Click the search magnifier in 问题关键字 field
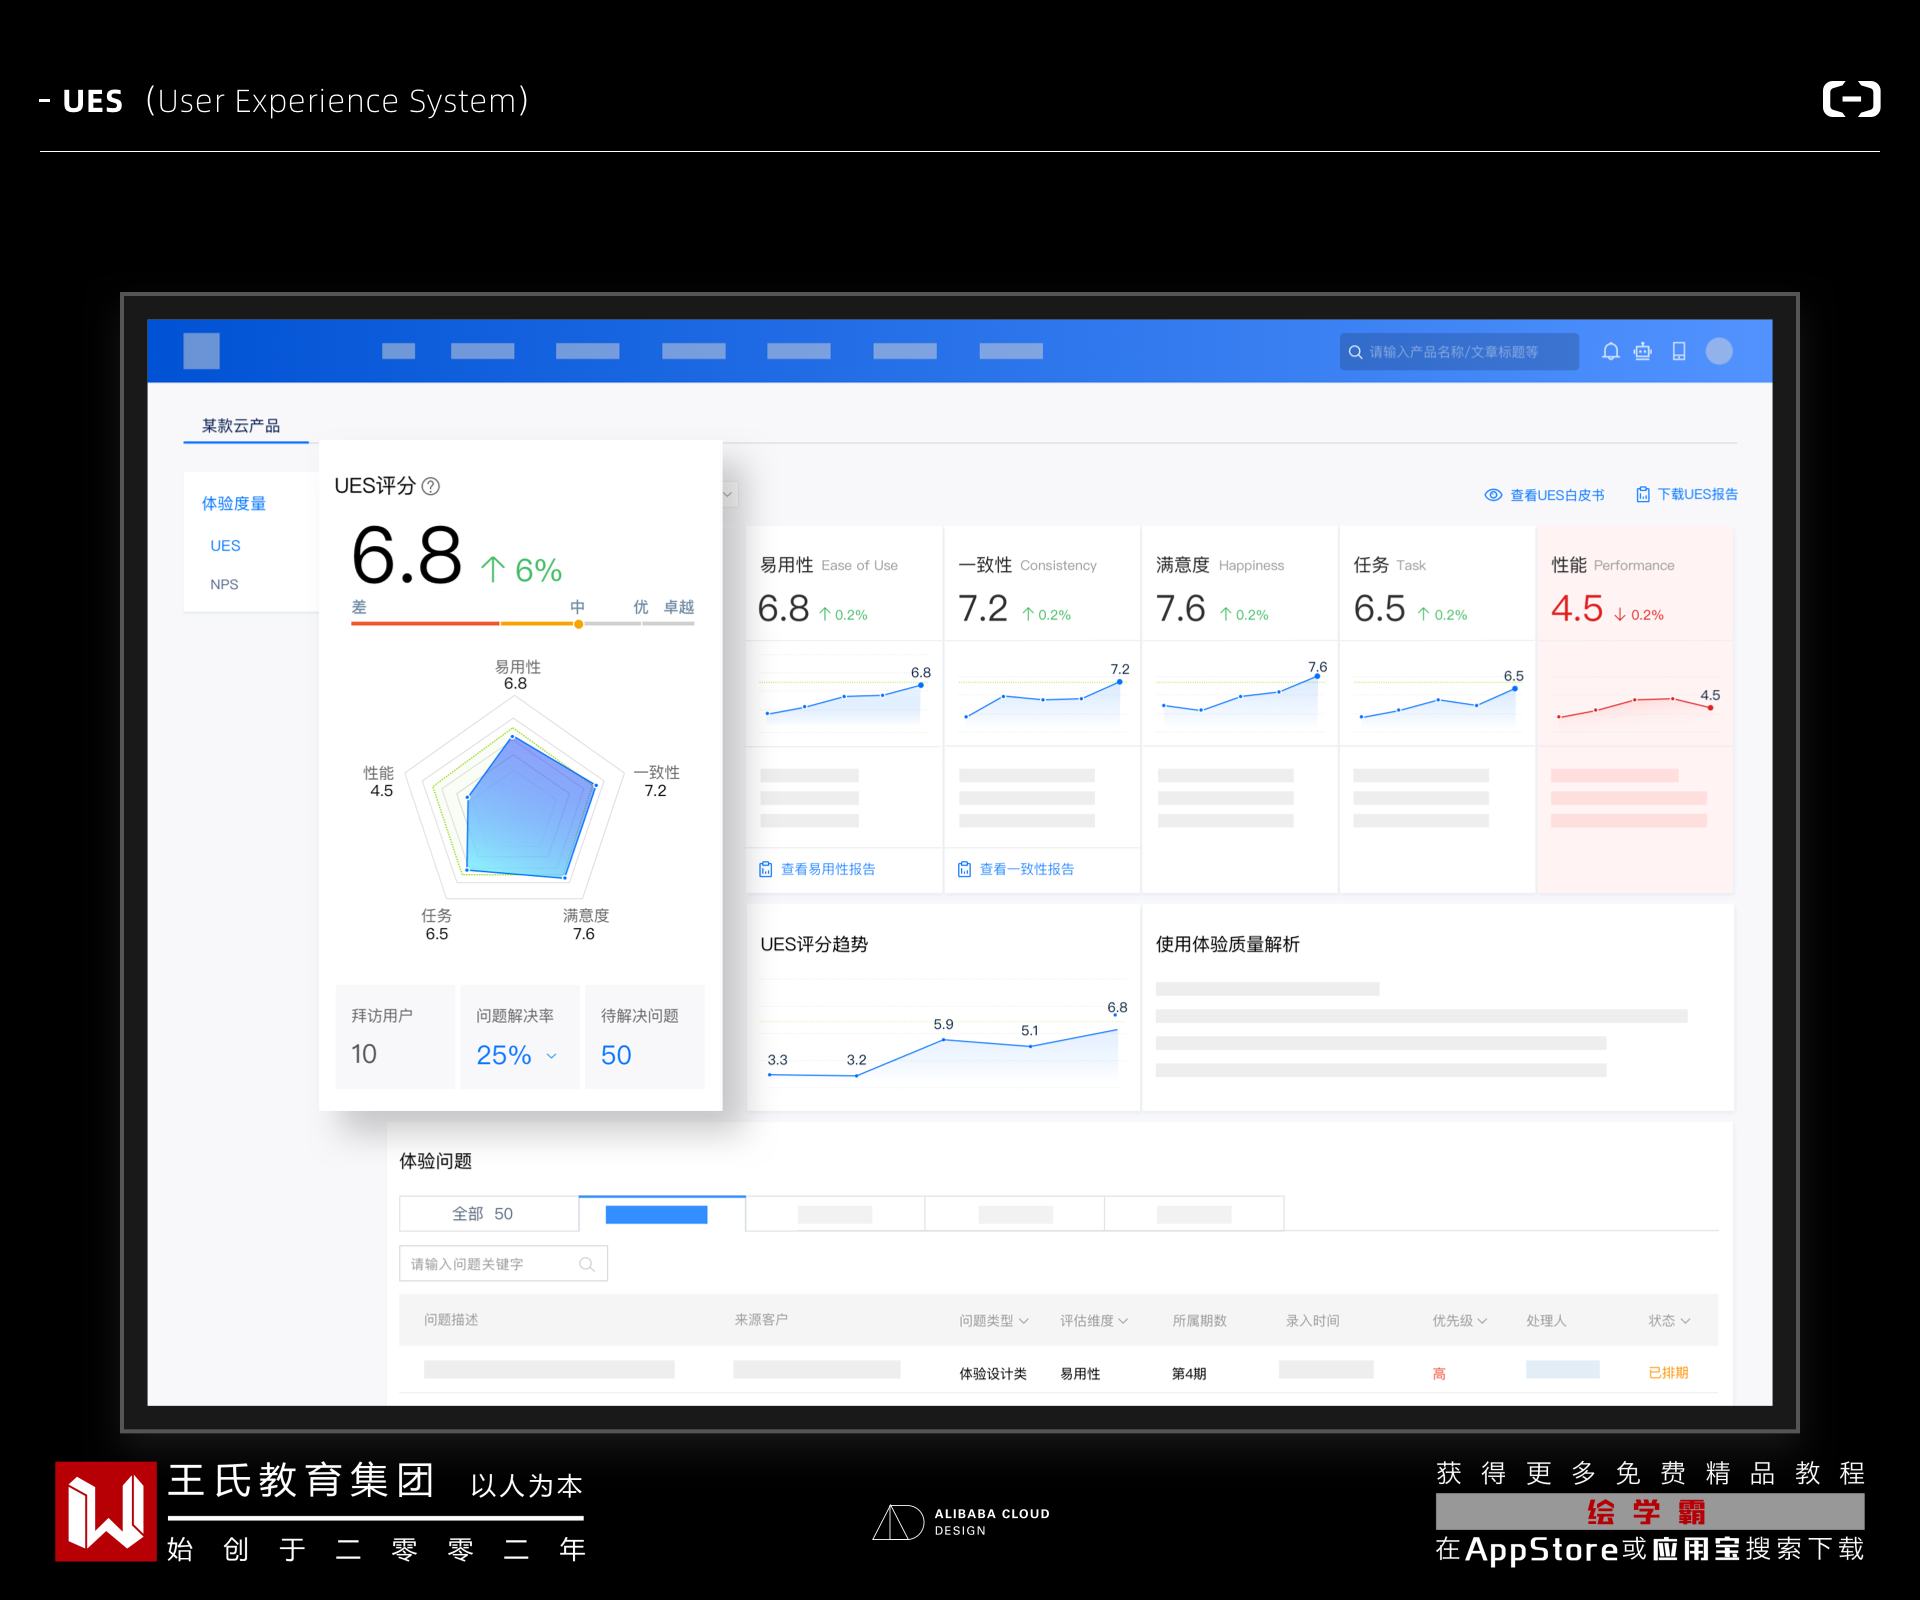Screen dimensions: 1920x1600 (587, 1264)
